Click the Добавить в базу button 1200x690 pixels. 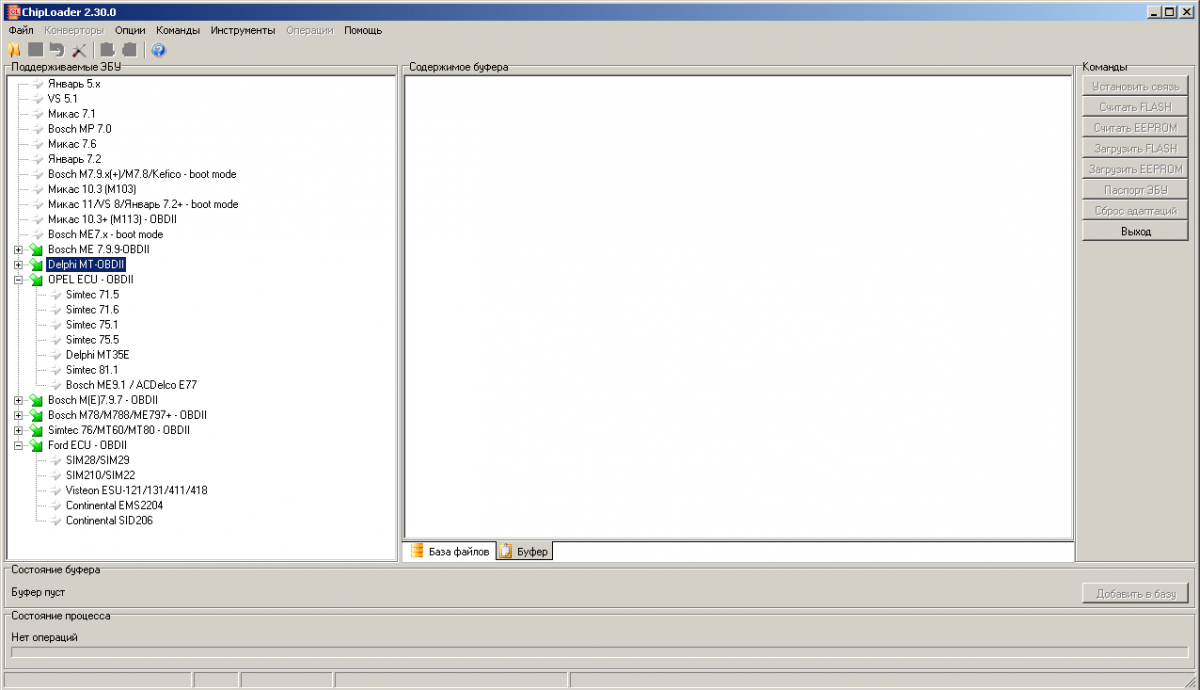(1136, 594)
